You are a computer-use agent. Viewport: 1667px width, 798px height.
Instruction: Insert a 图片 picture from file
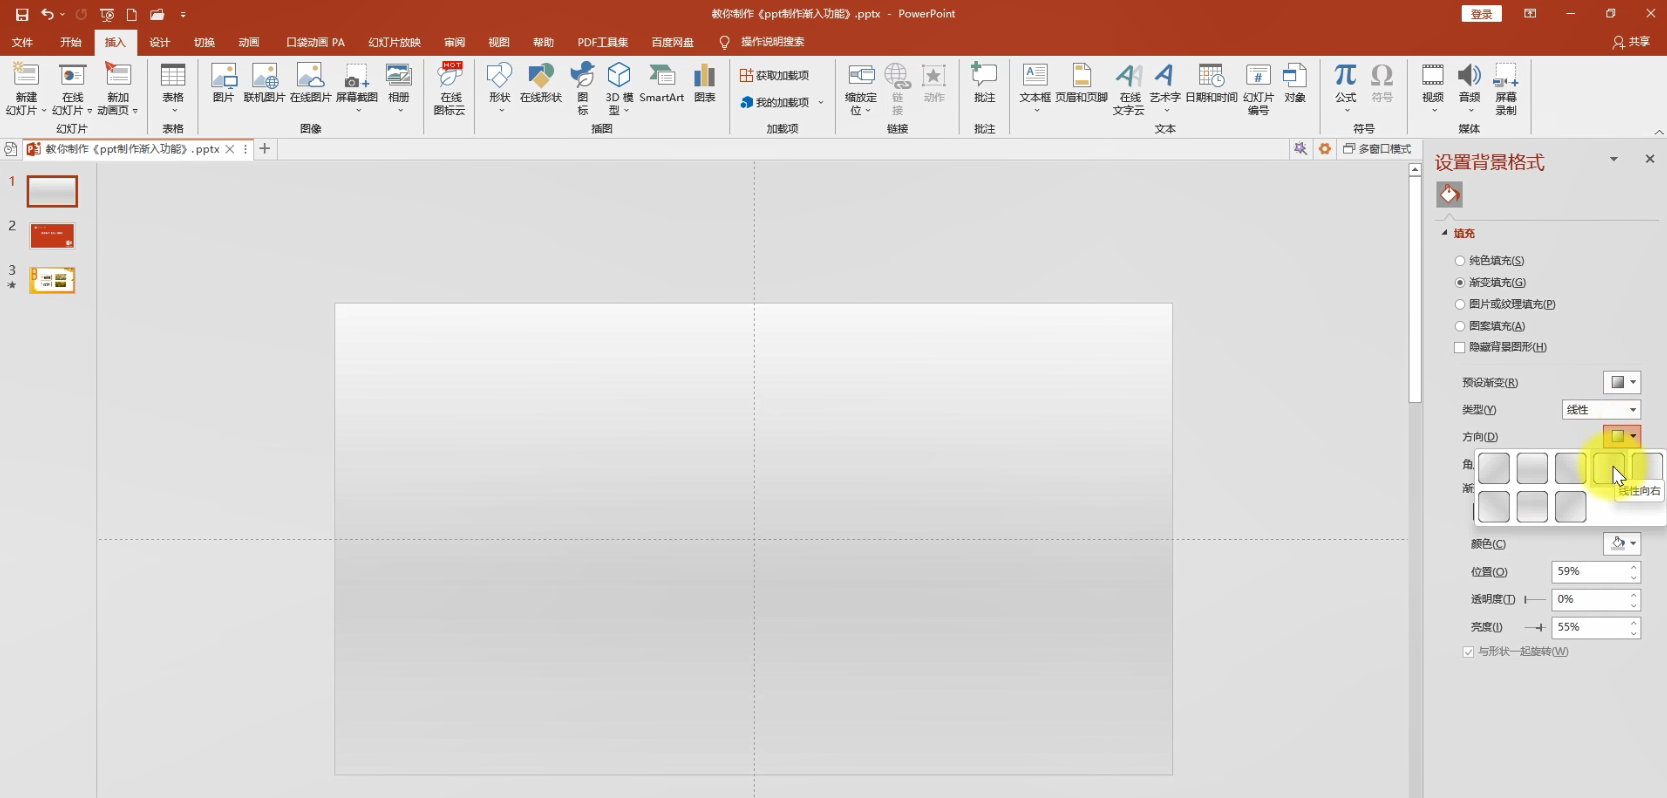(x=223, y=84)
